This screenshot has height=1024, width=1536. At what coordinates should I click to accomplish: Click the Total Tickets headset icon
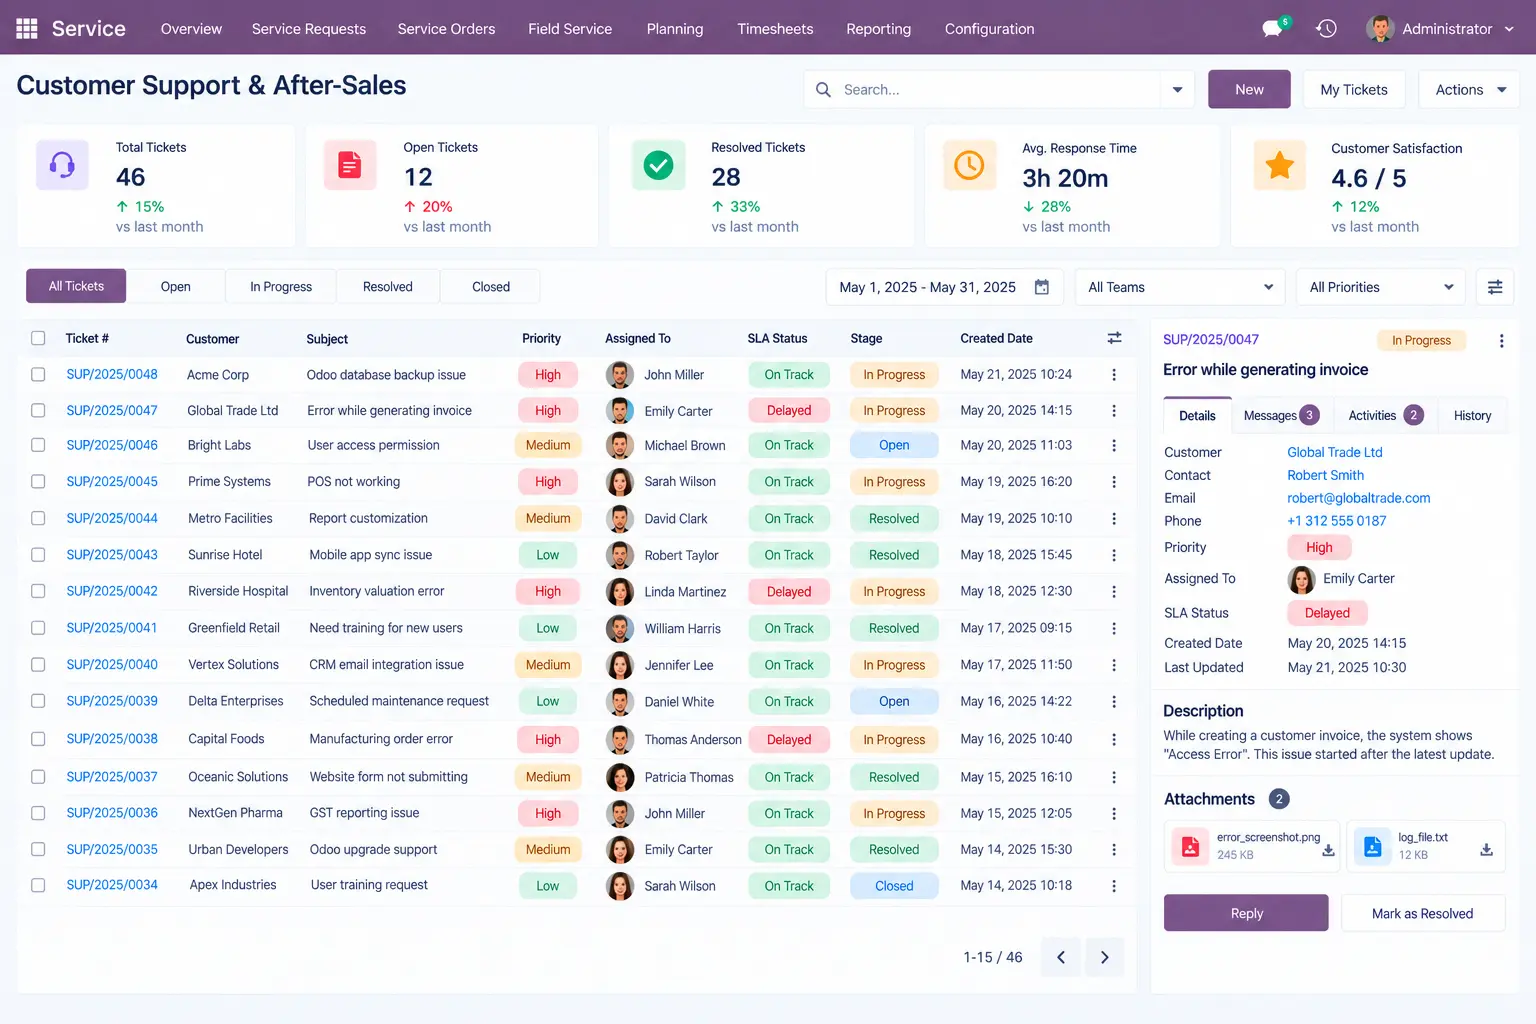pyautogui.click(x=62, y=165)
